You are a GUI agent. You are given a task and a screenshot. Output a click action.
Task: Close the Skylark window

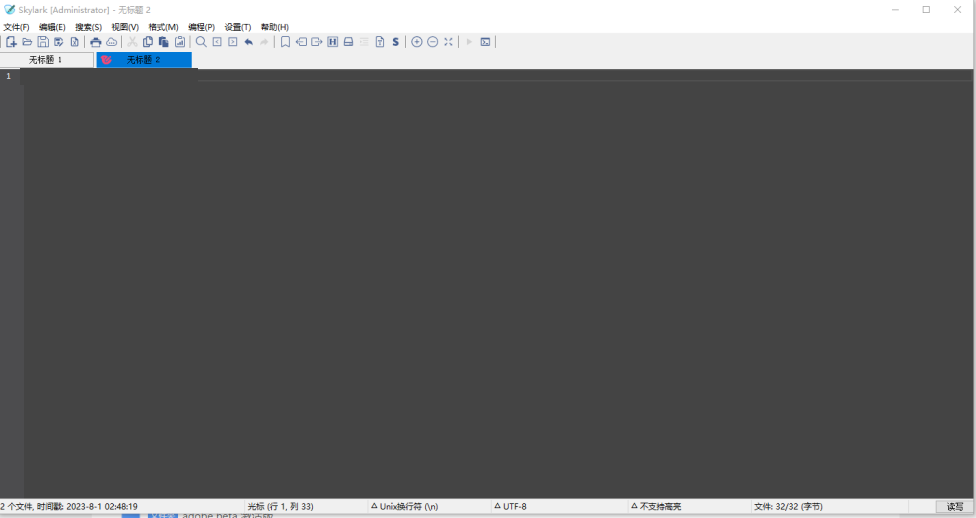[x=957, y=9]
